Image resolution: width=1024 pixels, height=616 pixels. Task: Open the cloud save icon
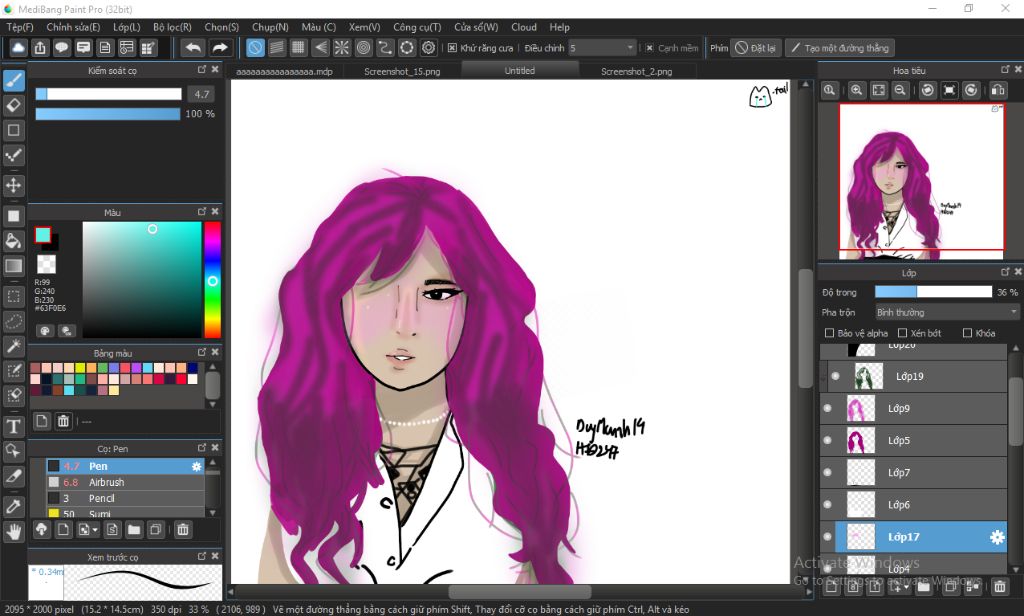[18, 48]
